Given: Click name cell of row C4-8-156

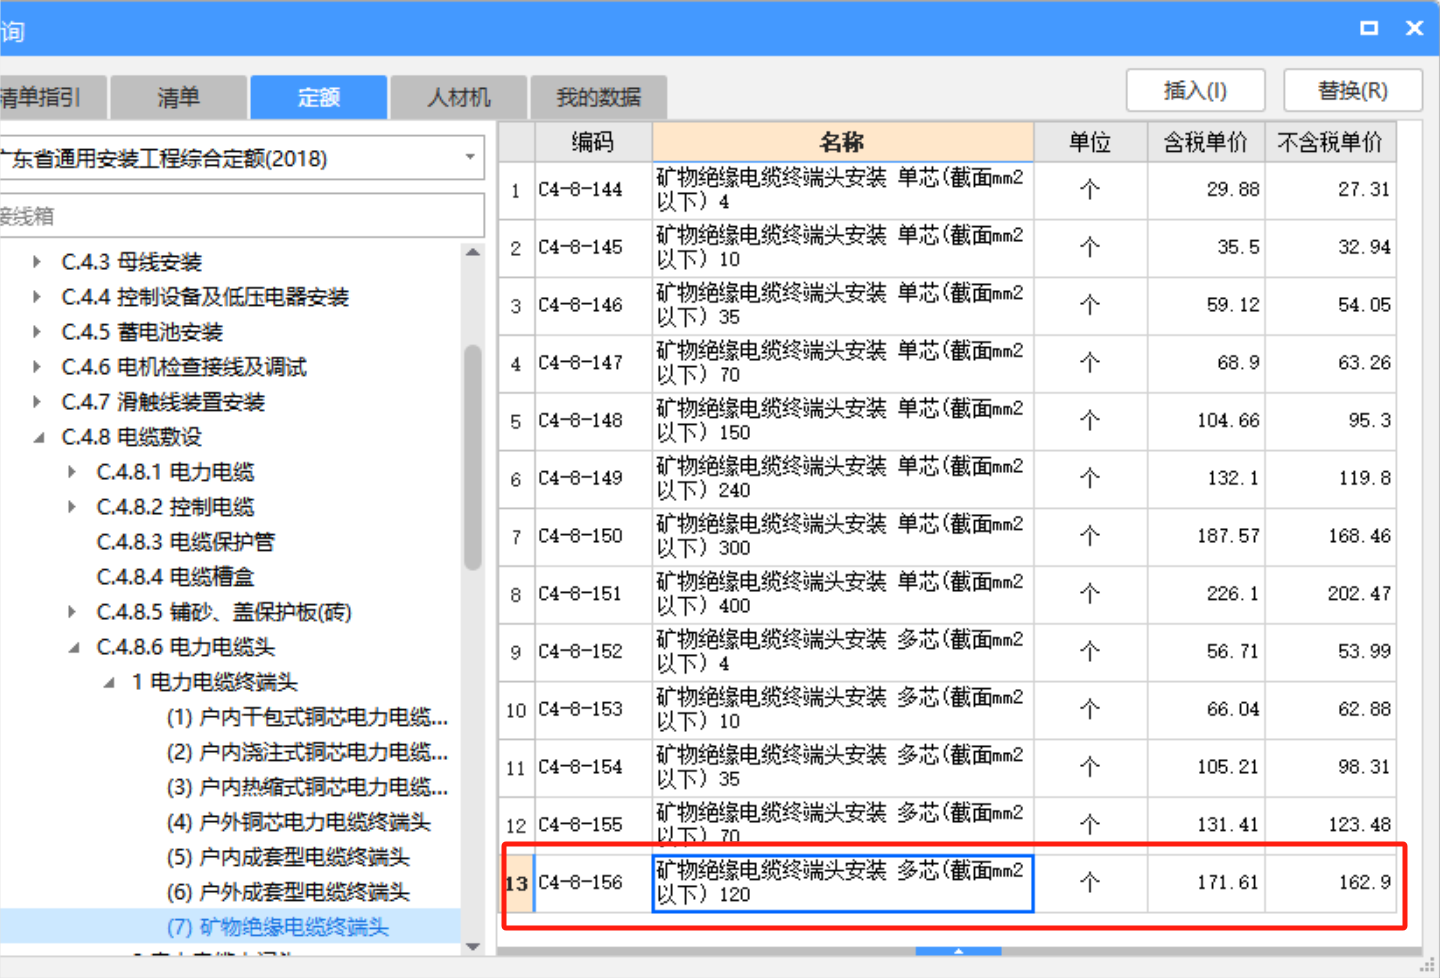Looking at the screenshot, I should click(x=842, y=883).
